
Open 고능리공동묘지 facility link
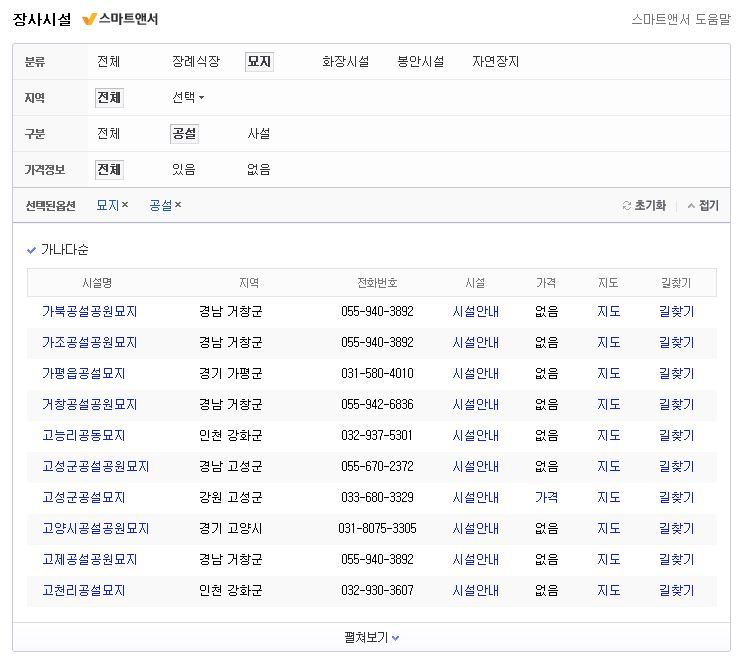[x=83, y=436]
